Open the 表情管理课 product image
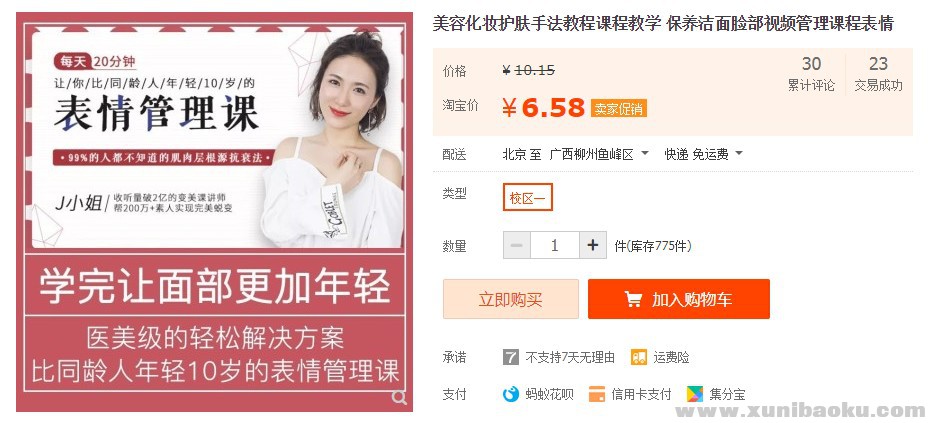This screenshot has width=928, height=423. (x=214, y=212)
